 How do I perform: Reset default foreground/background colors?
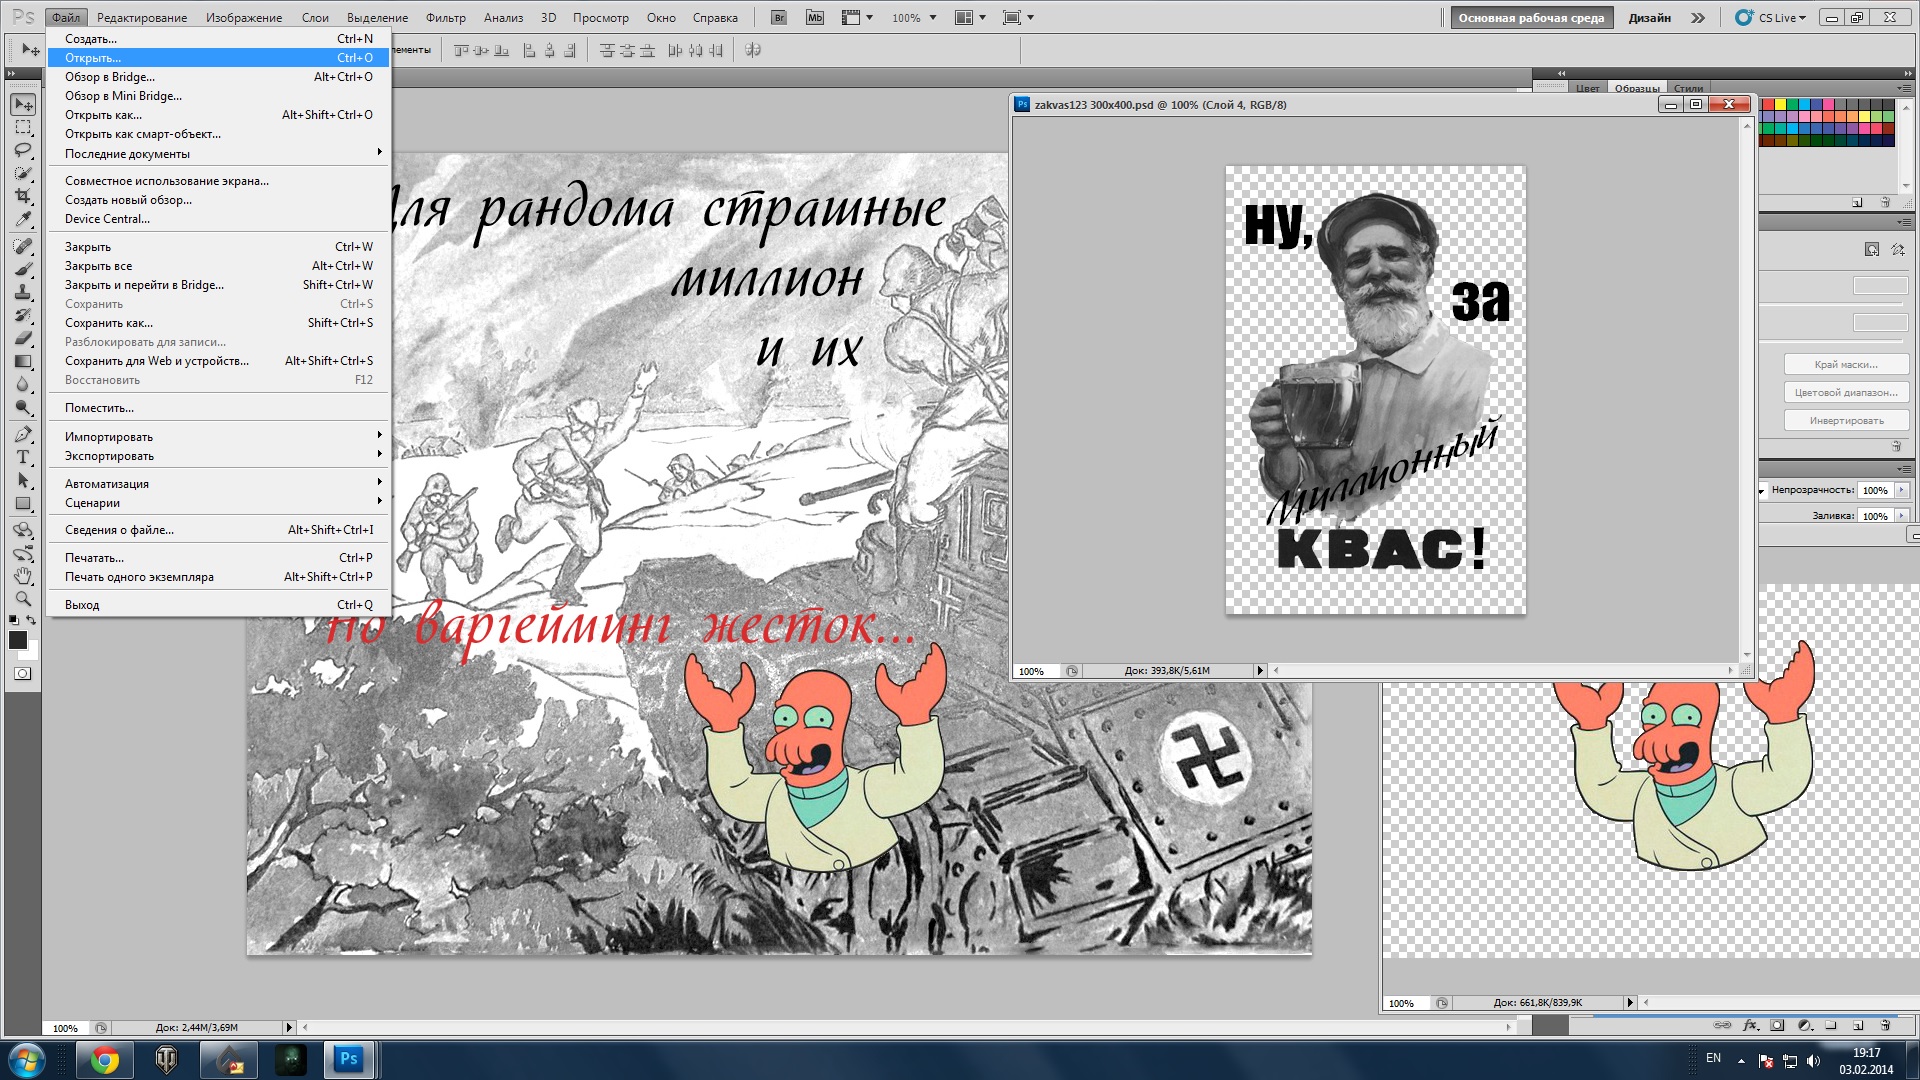13,621
